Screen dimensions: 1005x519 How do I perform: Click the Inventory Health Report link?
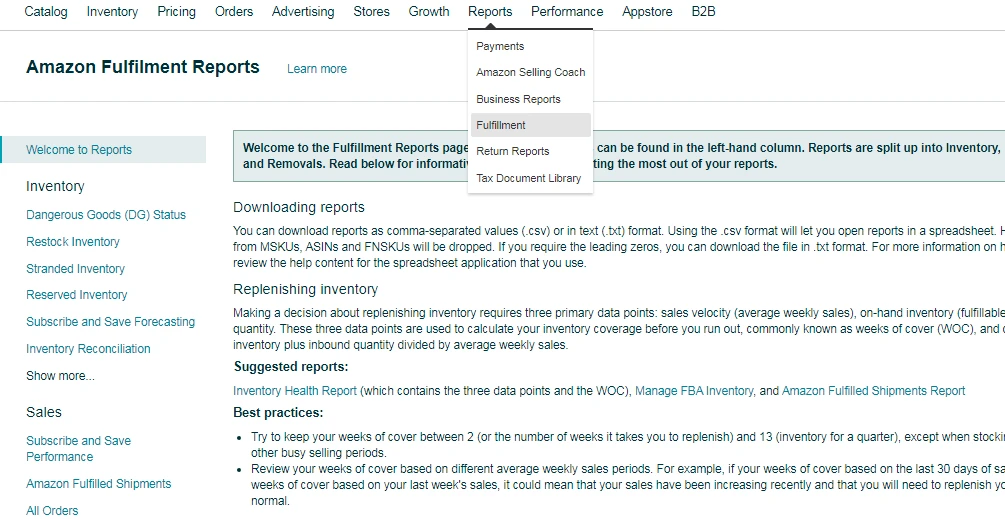[x=295, y=390]
